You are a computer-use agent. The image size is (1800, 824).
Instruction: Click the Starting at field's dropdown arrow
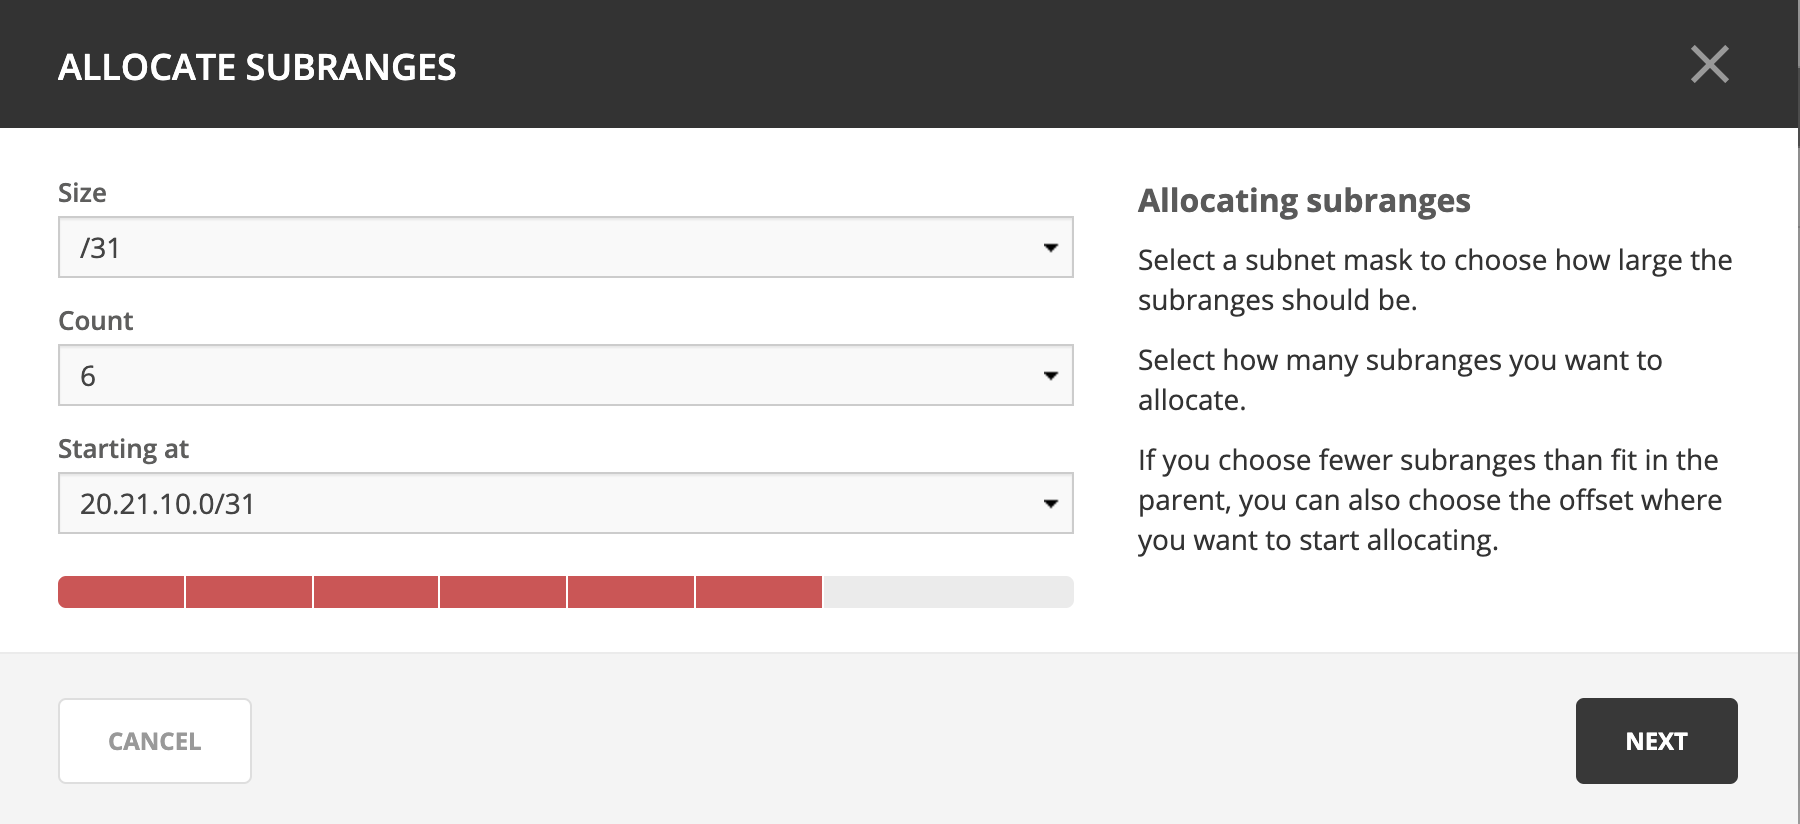pos(1050,503)
